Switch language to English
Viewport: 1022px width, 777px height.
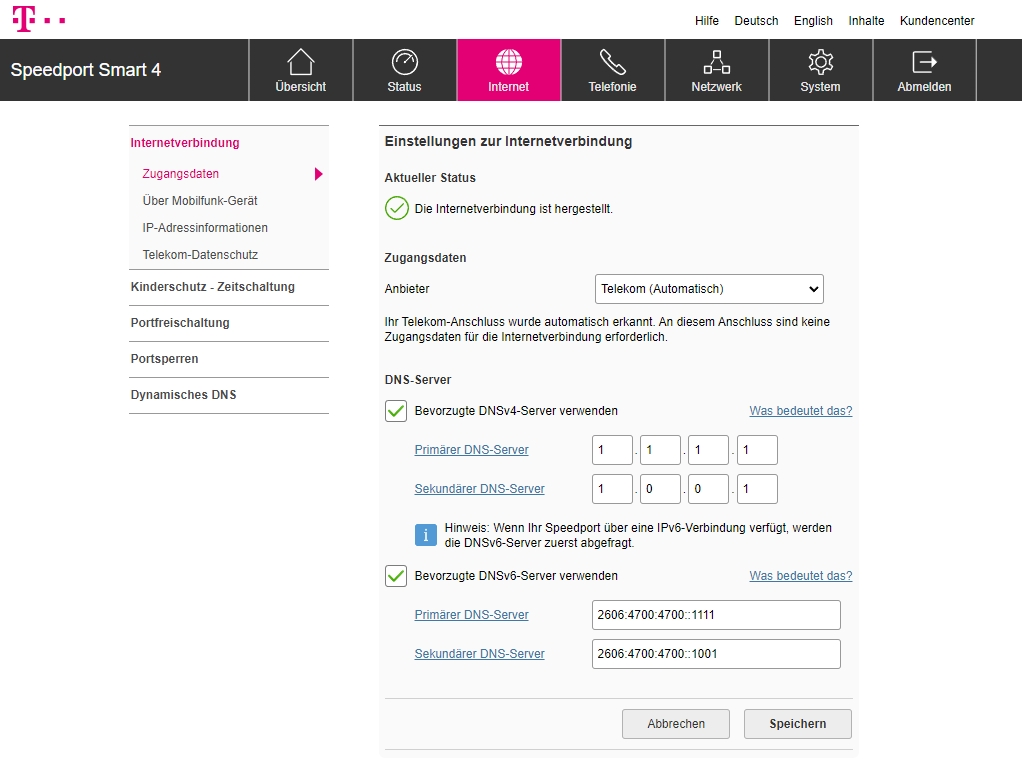[x=813, y=21]
